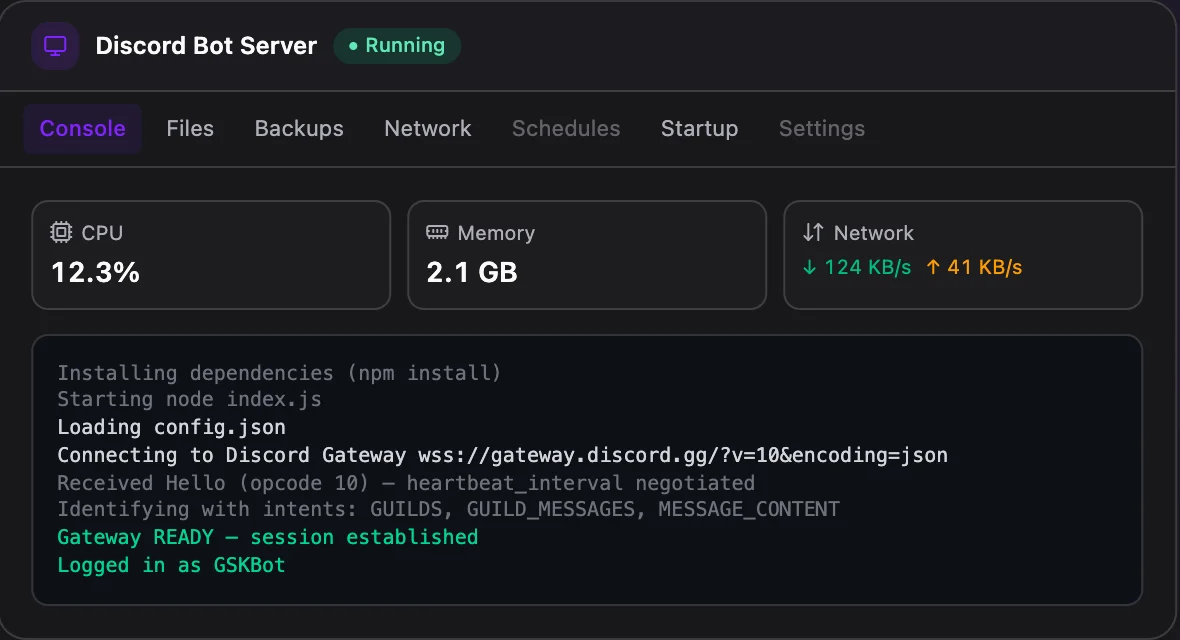The width and height of the screenshot is (1180, 640).
Task: Click the Discord Bot Server title
Action: [206, 46]
